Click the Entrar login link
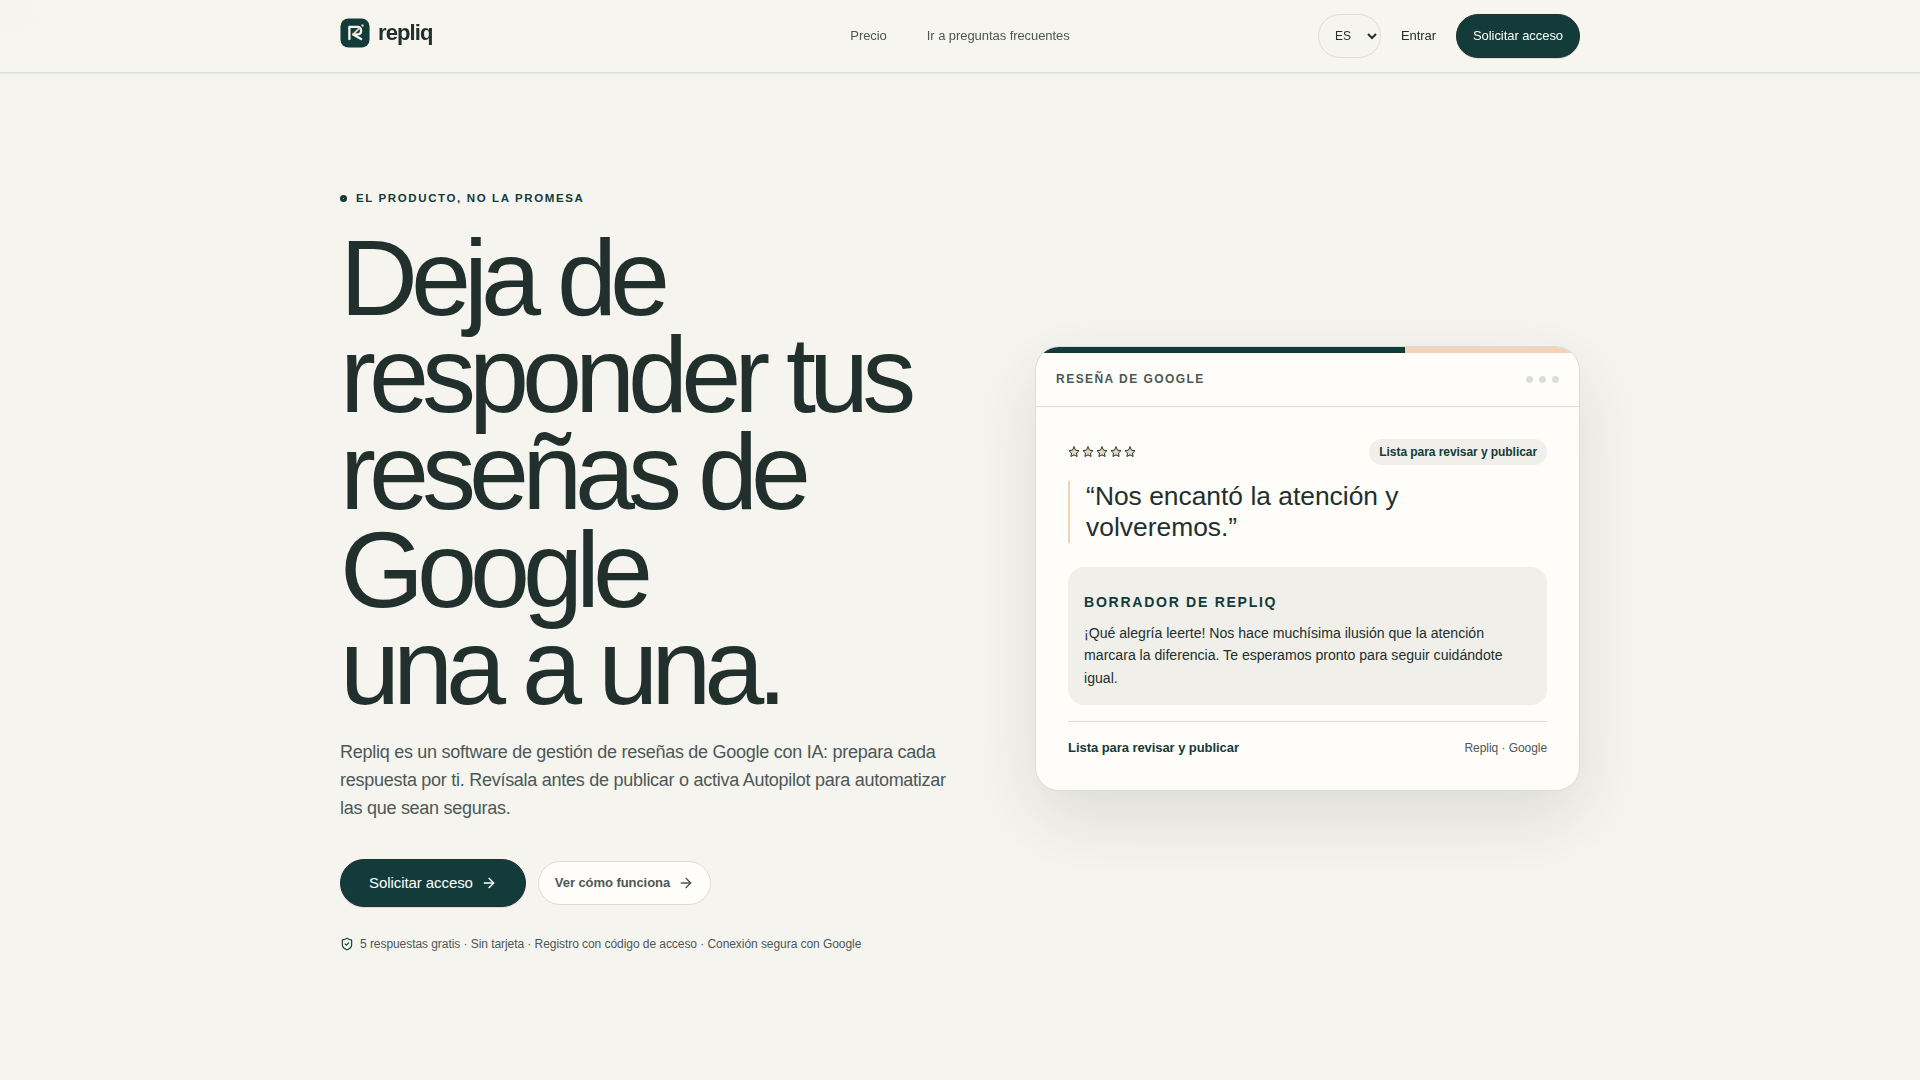Viewport: 1920px width, 1080px height. coord(1418,36)
